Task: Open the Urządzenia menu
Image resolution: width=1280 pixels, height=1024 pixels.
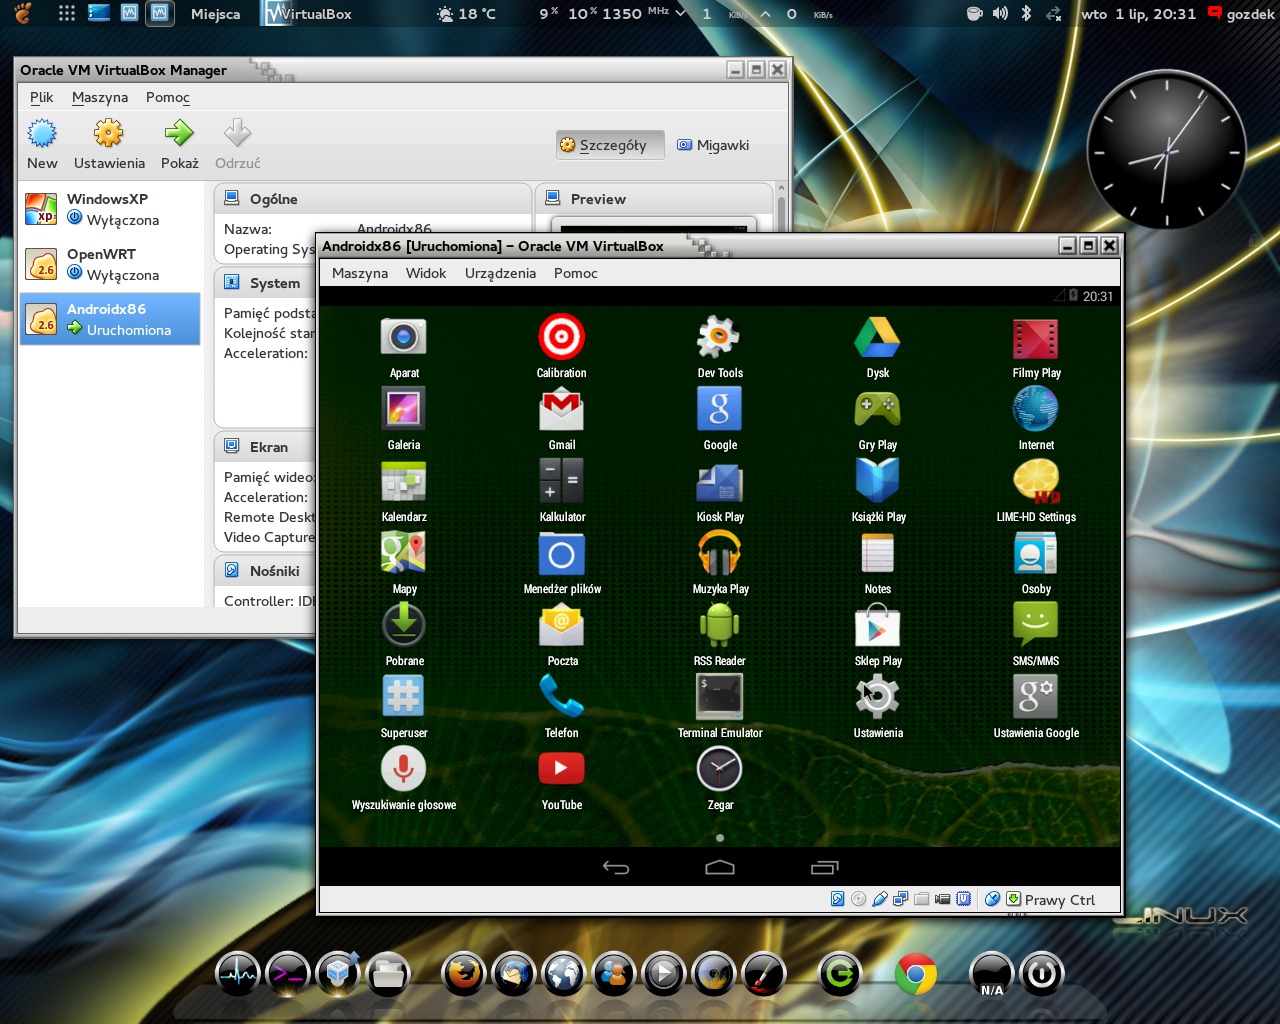Action: [x=500, y=273]
